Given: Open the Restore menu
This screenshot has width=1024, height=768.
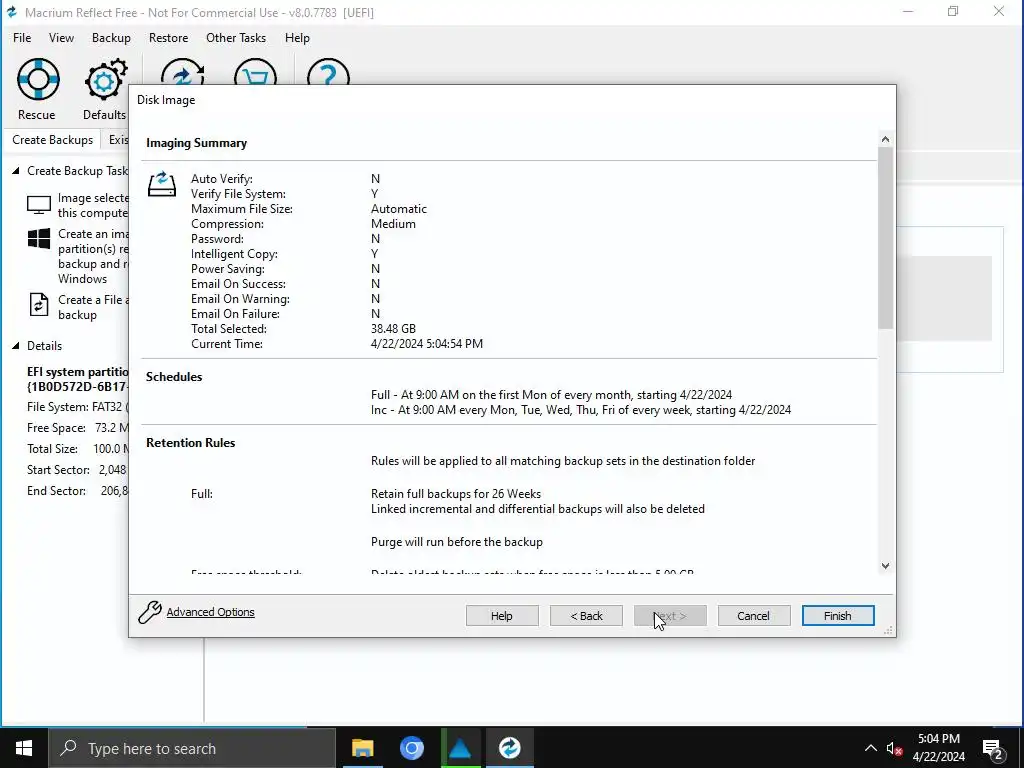Looking at the screenshot, I should pyautogui.click(x=168, y=38).
